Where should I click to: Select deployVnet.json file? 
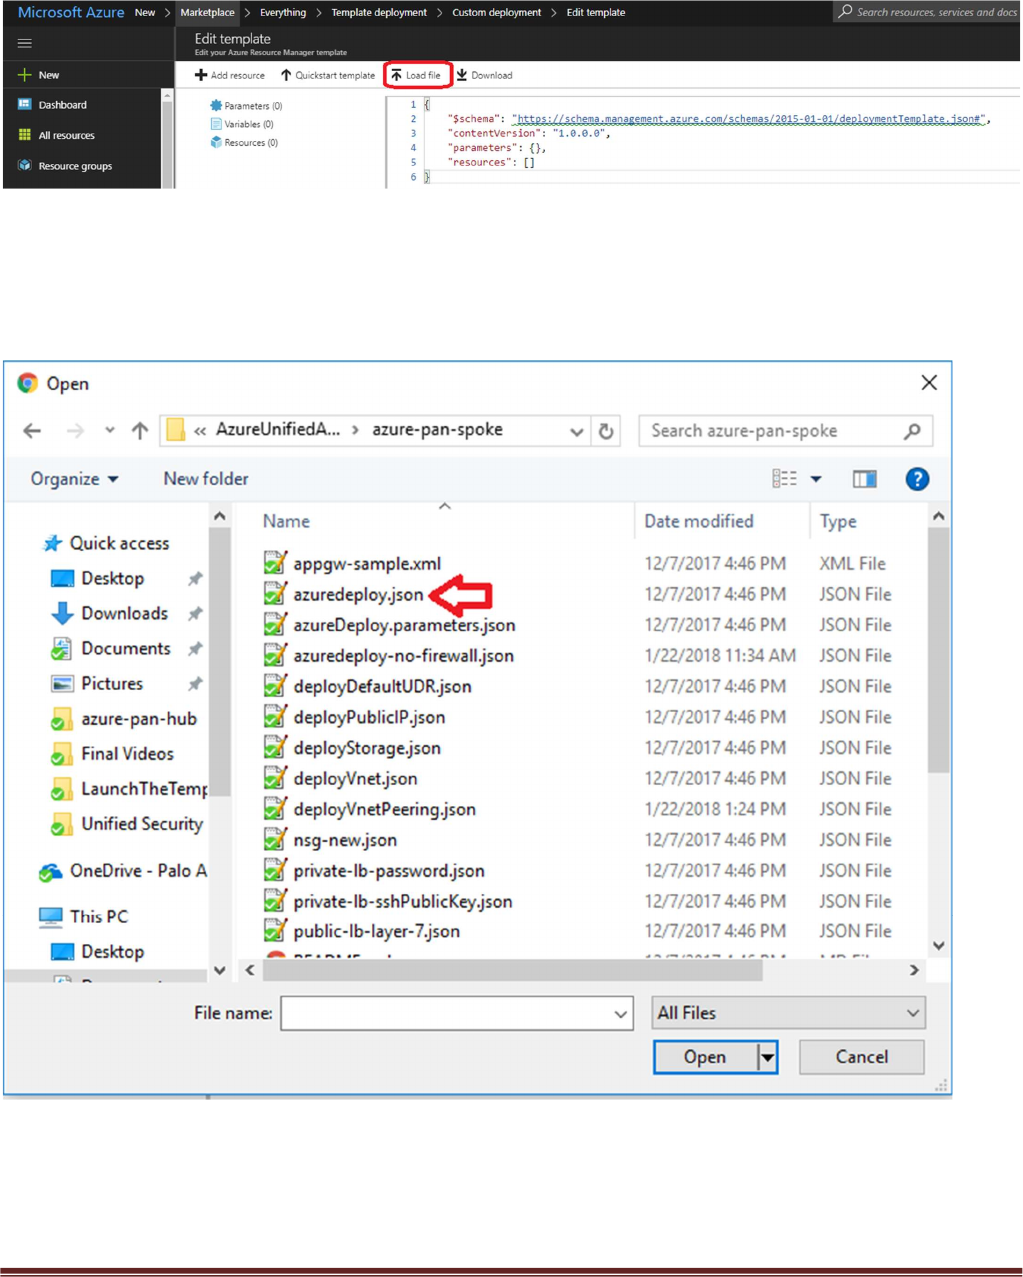pyautogui.click(x=355, y=779)
